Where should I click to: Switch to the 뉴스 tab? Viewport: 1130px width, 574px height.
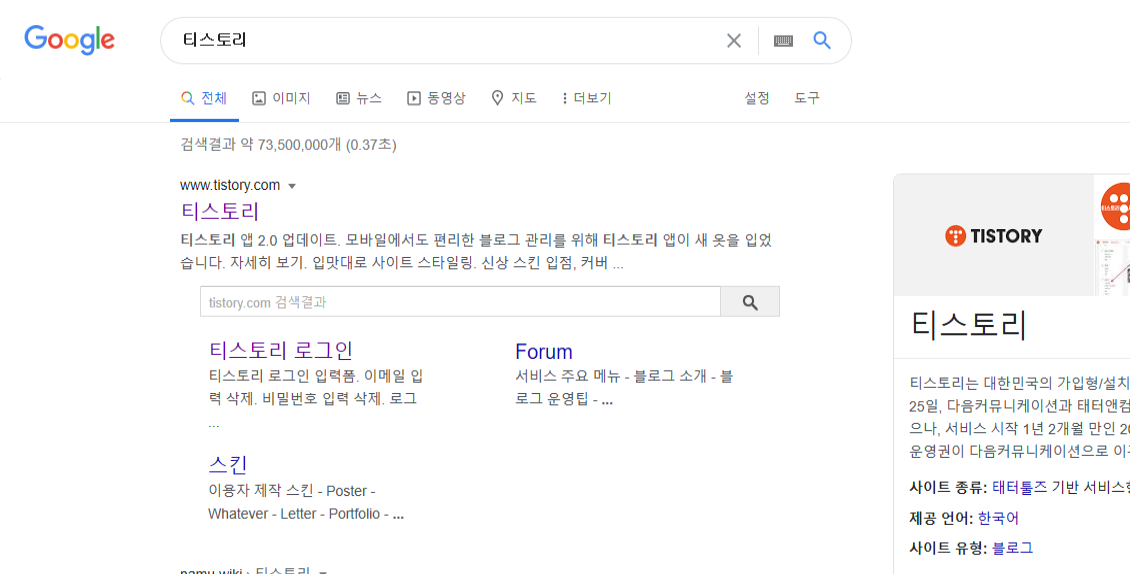[359, 98]
